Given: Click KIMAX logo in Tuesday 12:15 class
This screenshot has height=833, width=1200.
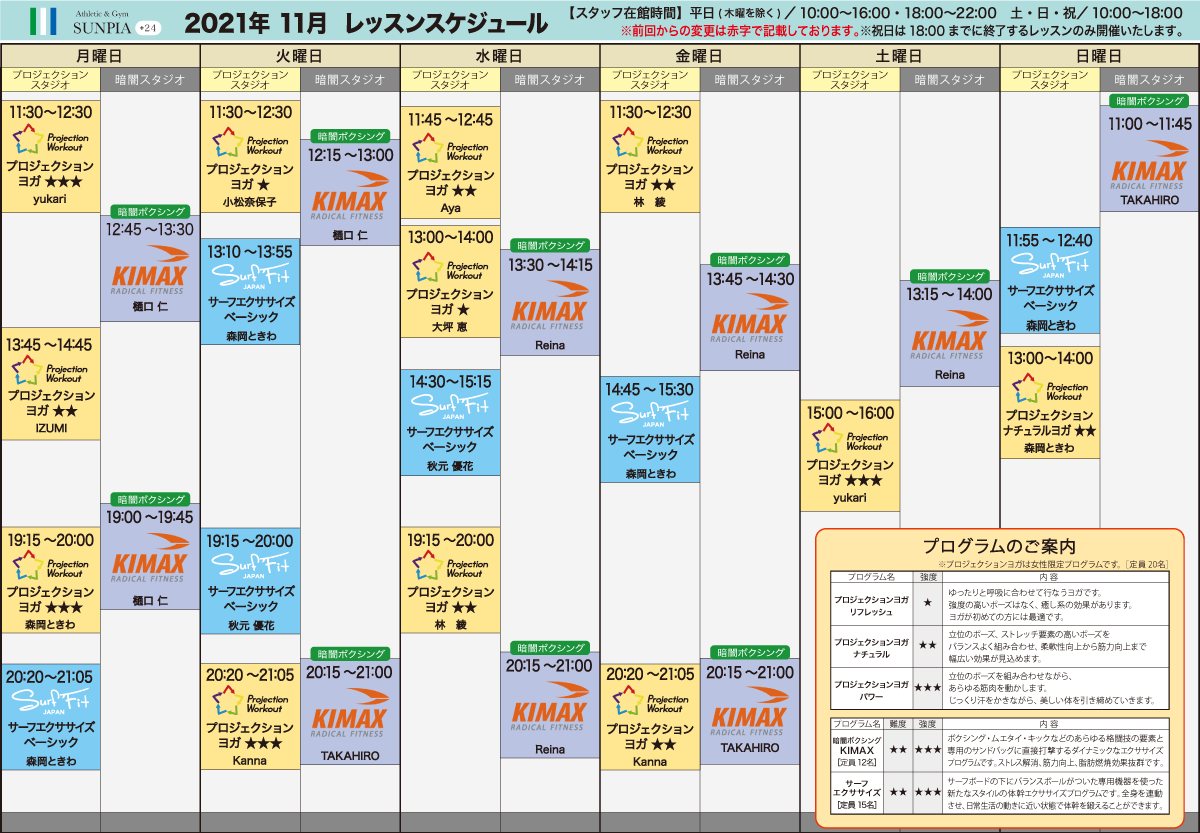Looking at the screenshot, I should tap(349, 205).
